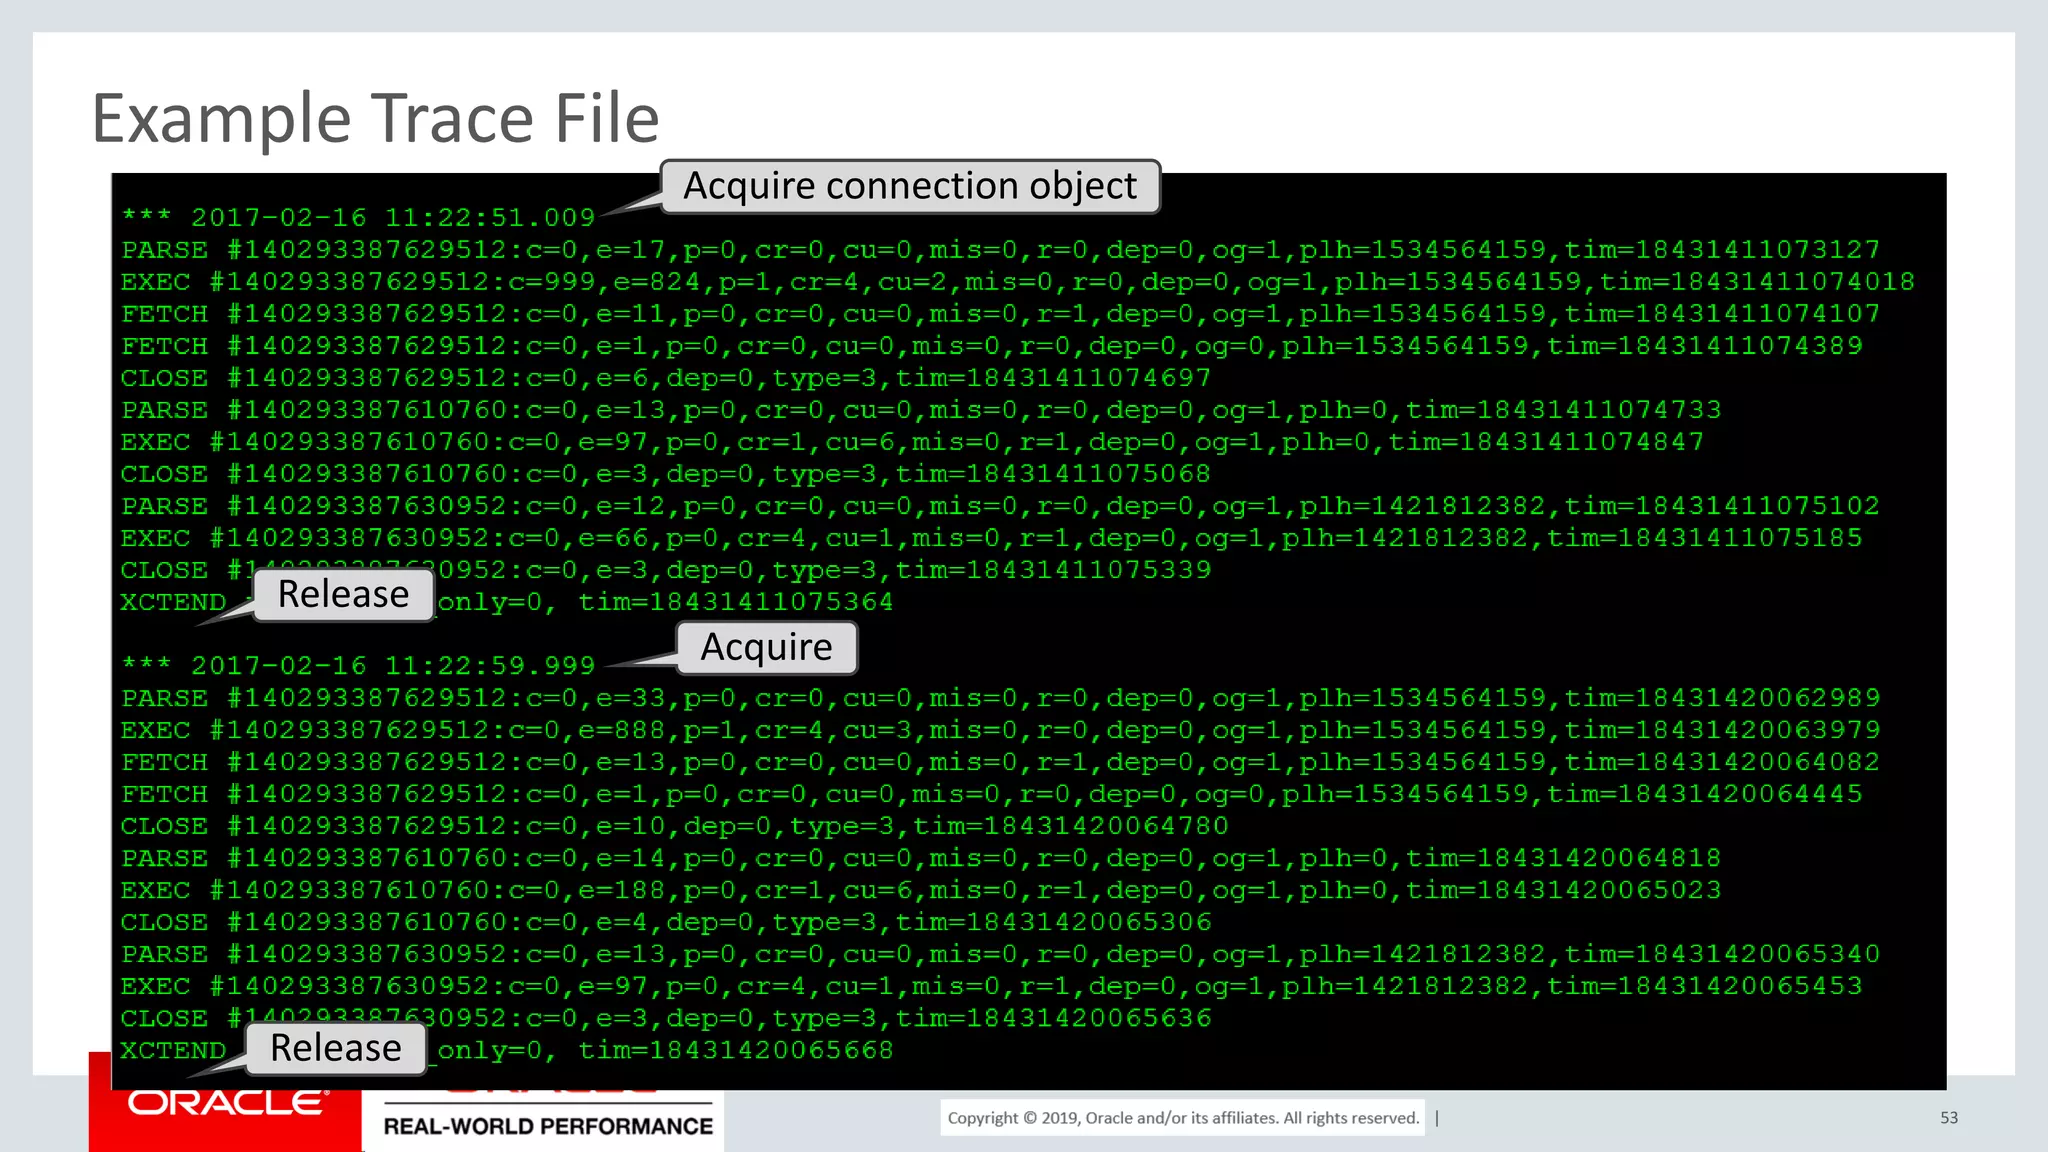
Task: Click the Release callout beside tim=18431411075364
Action: [343, 594]
